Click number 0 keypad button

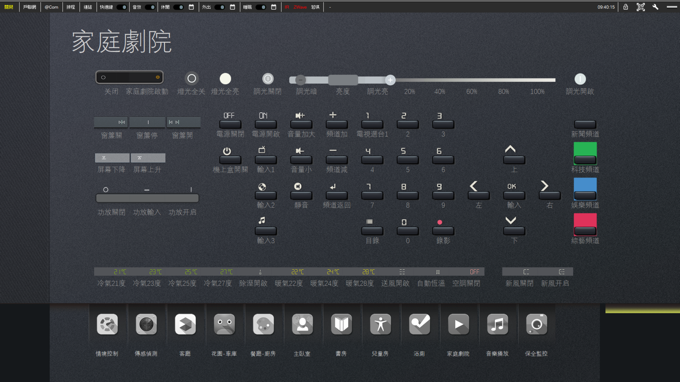pyautogui.click(x=408, y=231)
